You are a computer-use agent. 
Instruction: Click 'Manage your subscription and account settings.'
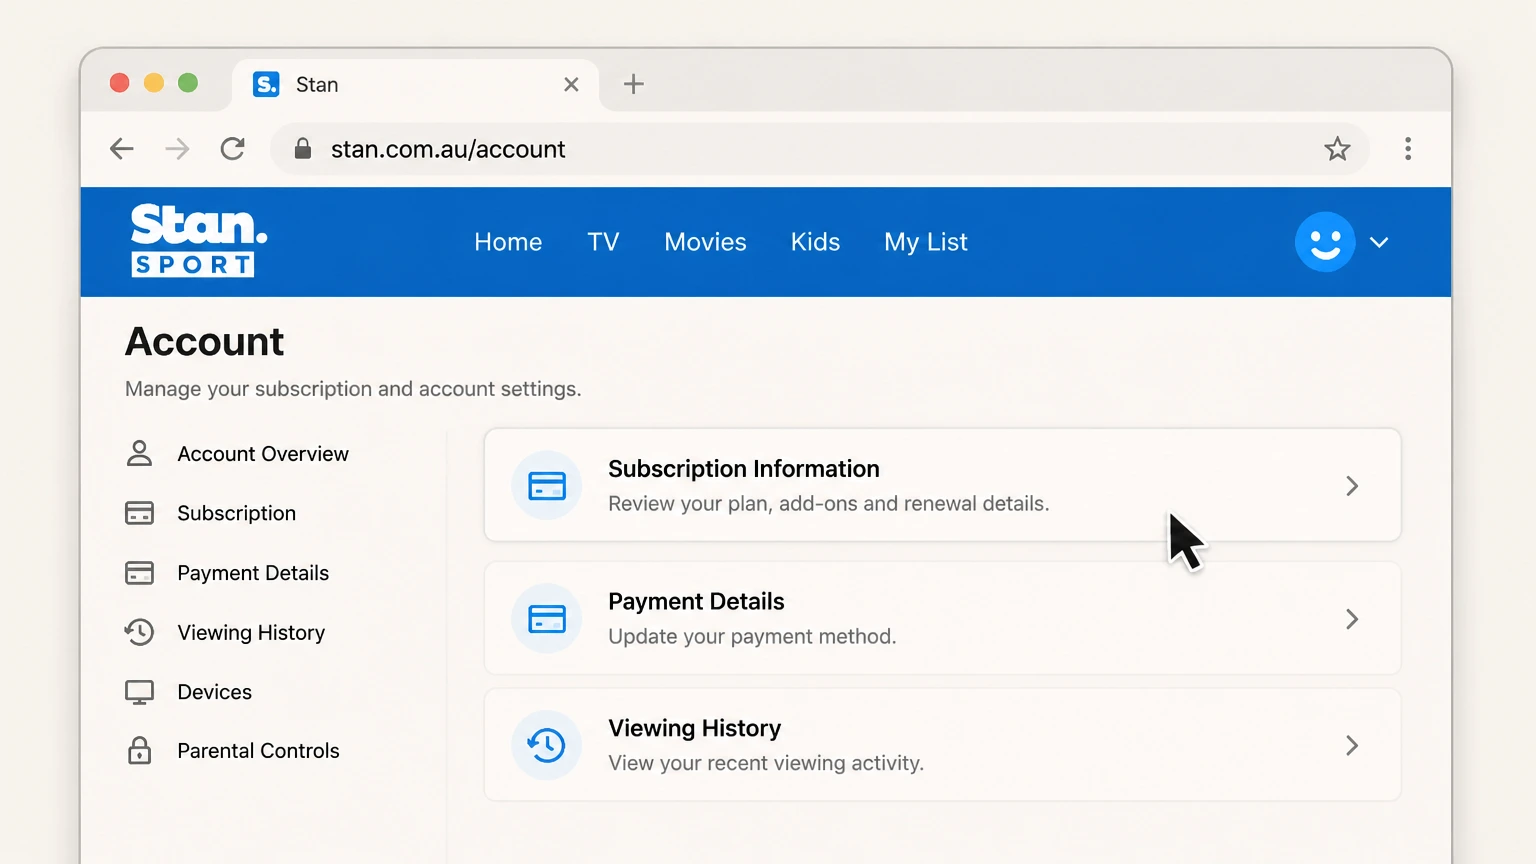[x=353, y=389]
